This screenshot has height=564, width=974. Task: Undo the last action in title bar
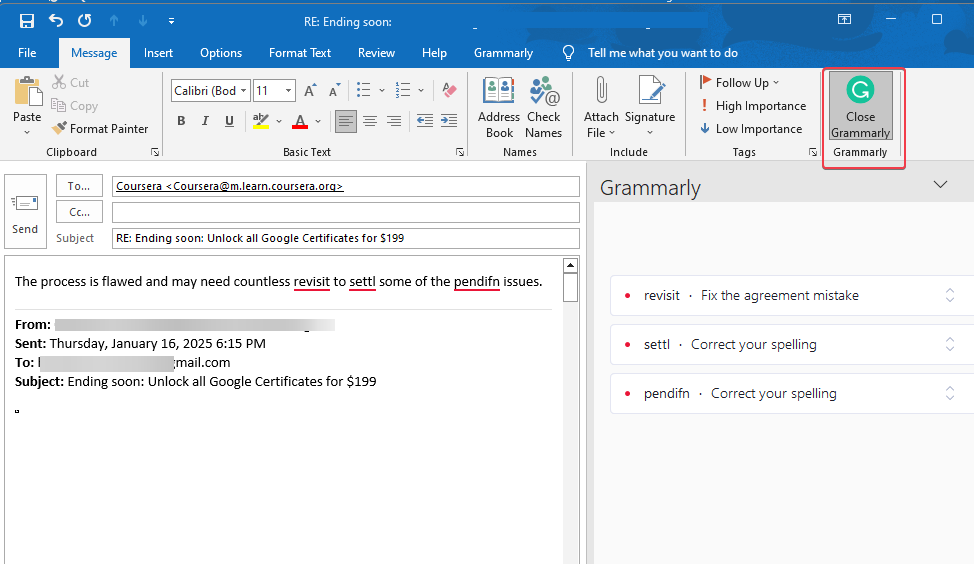coord(56,21)
